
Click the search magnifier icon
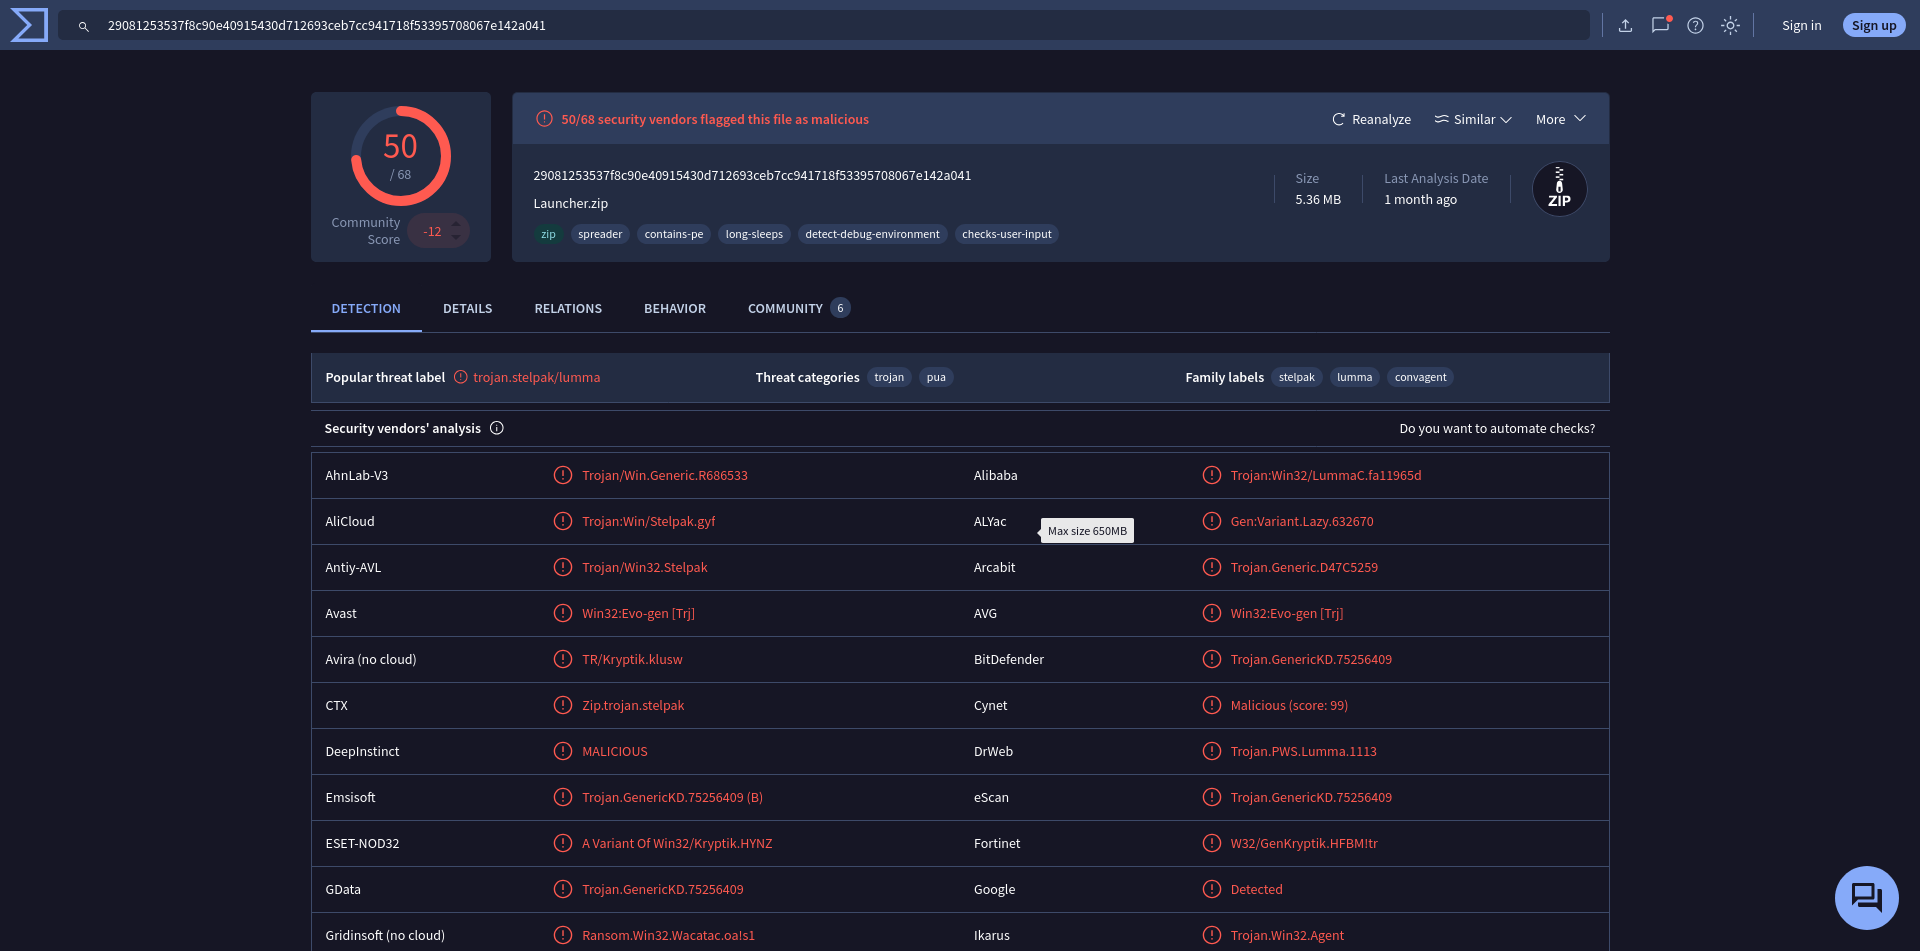[84, 26]
